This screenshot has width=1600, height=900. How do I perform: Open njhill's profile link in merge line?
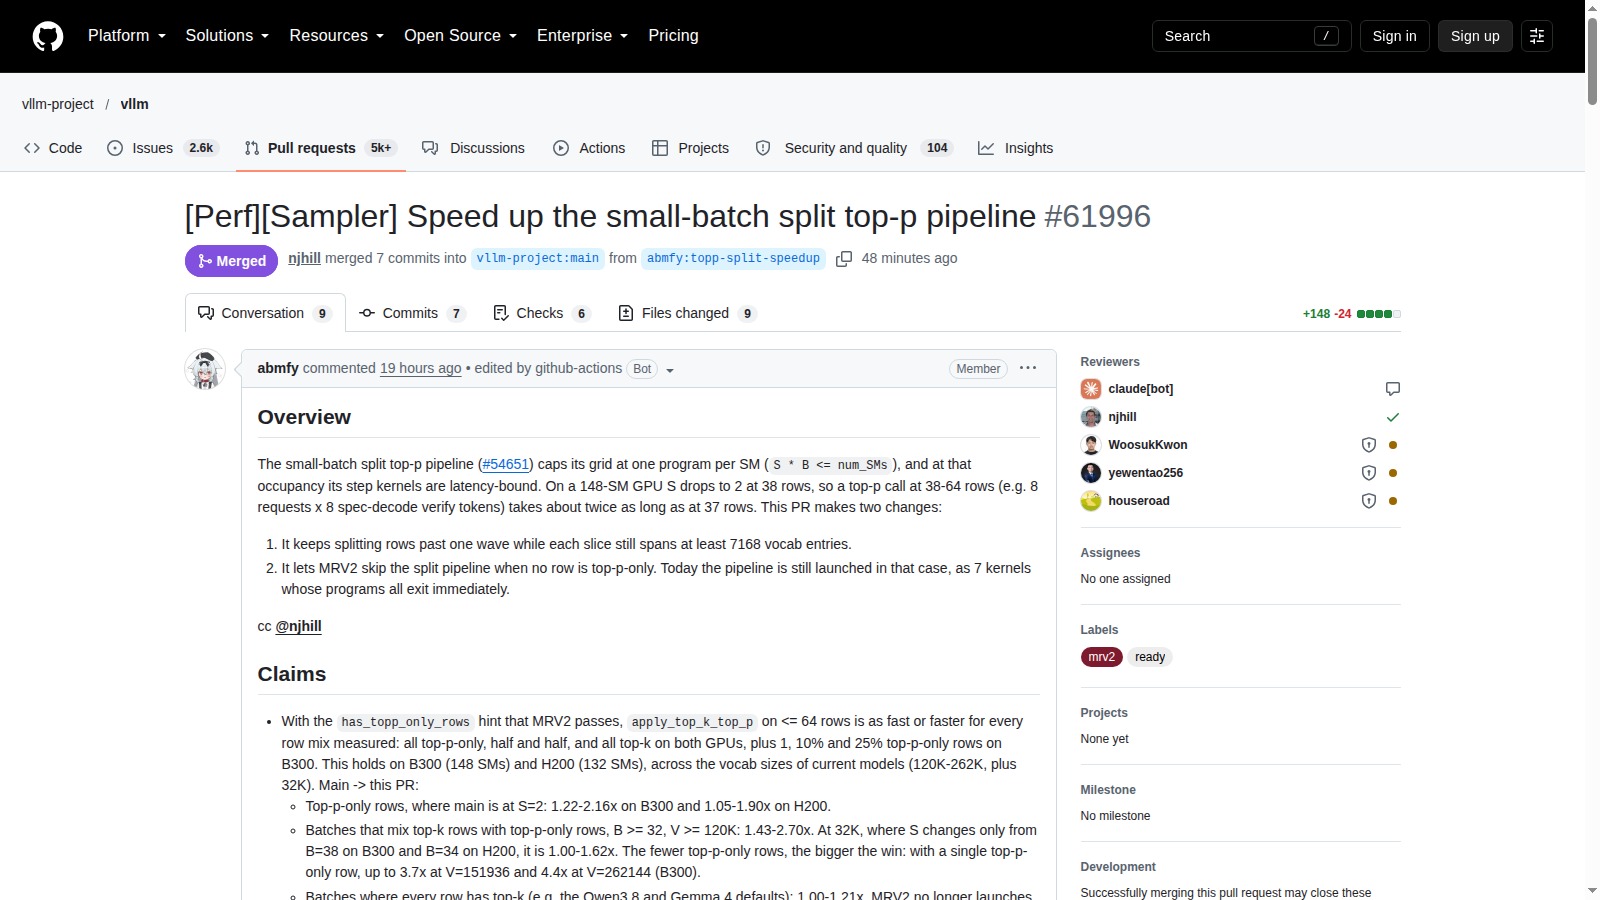coord(304,258)
